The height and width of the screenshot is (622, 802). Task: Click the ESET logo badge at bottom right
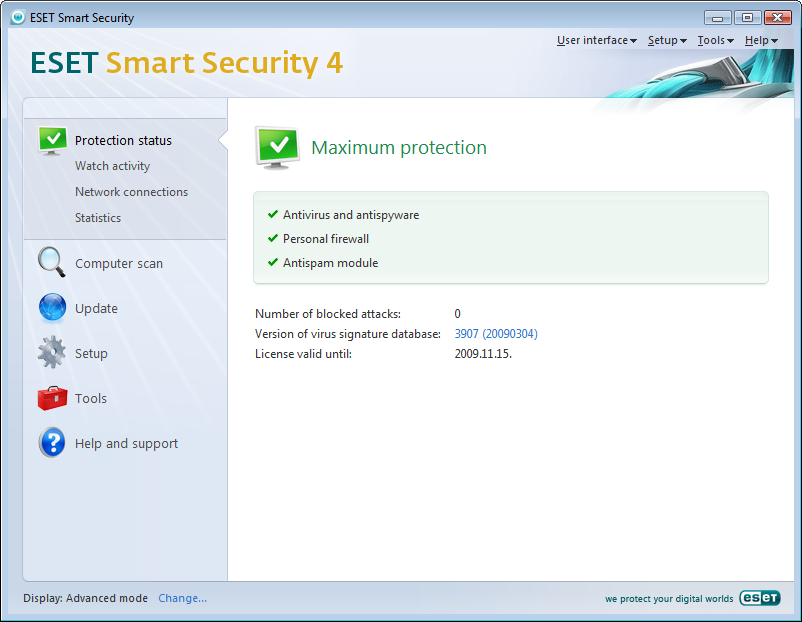point(760,598)
